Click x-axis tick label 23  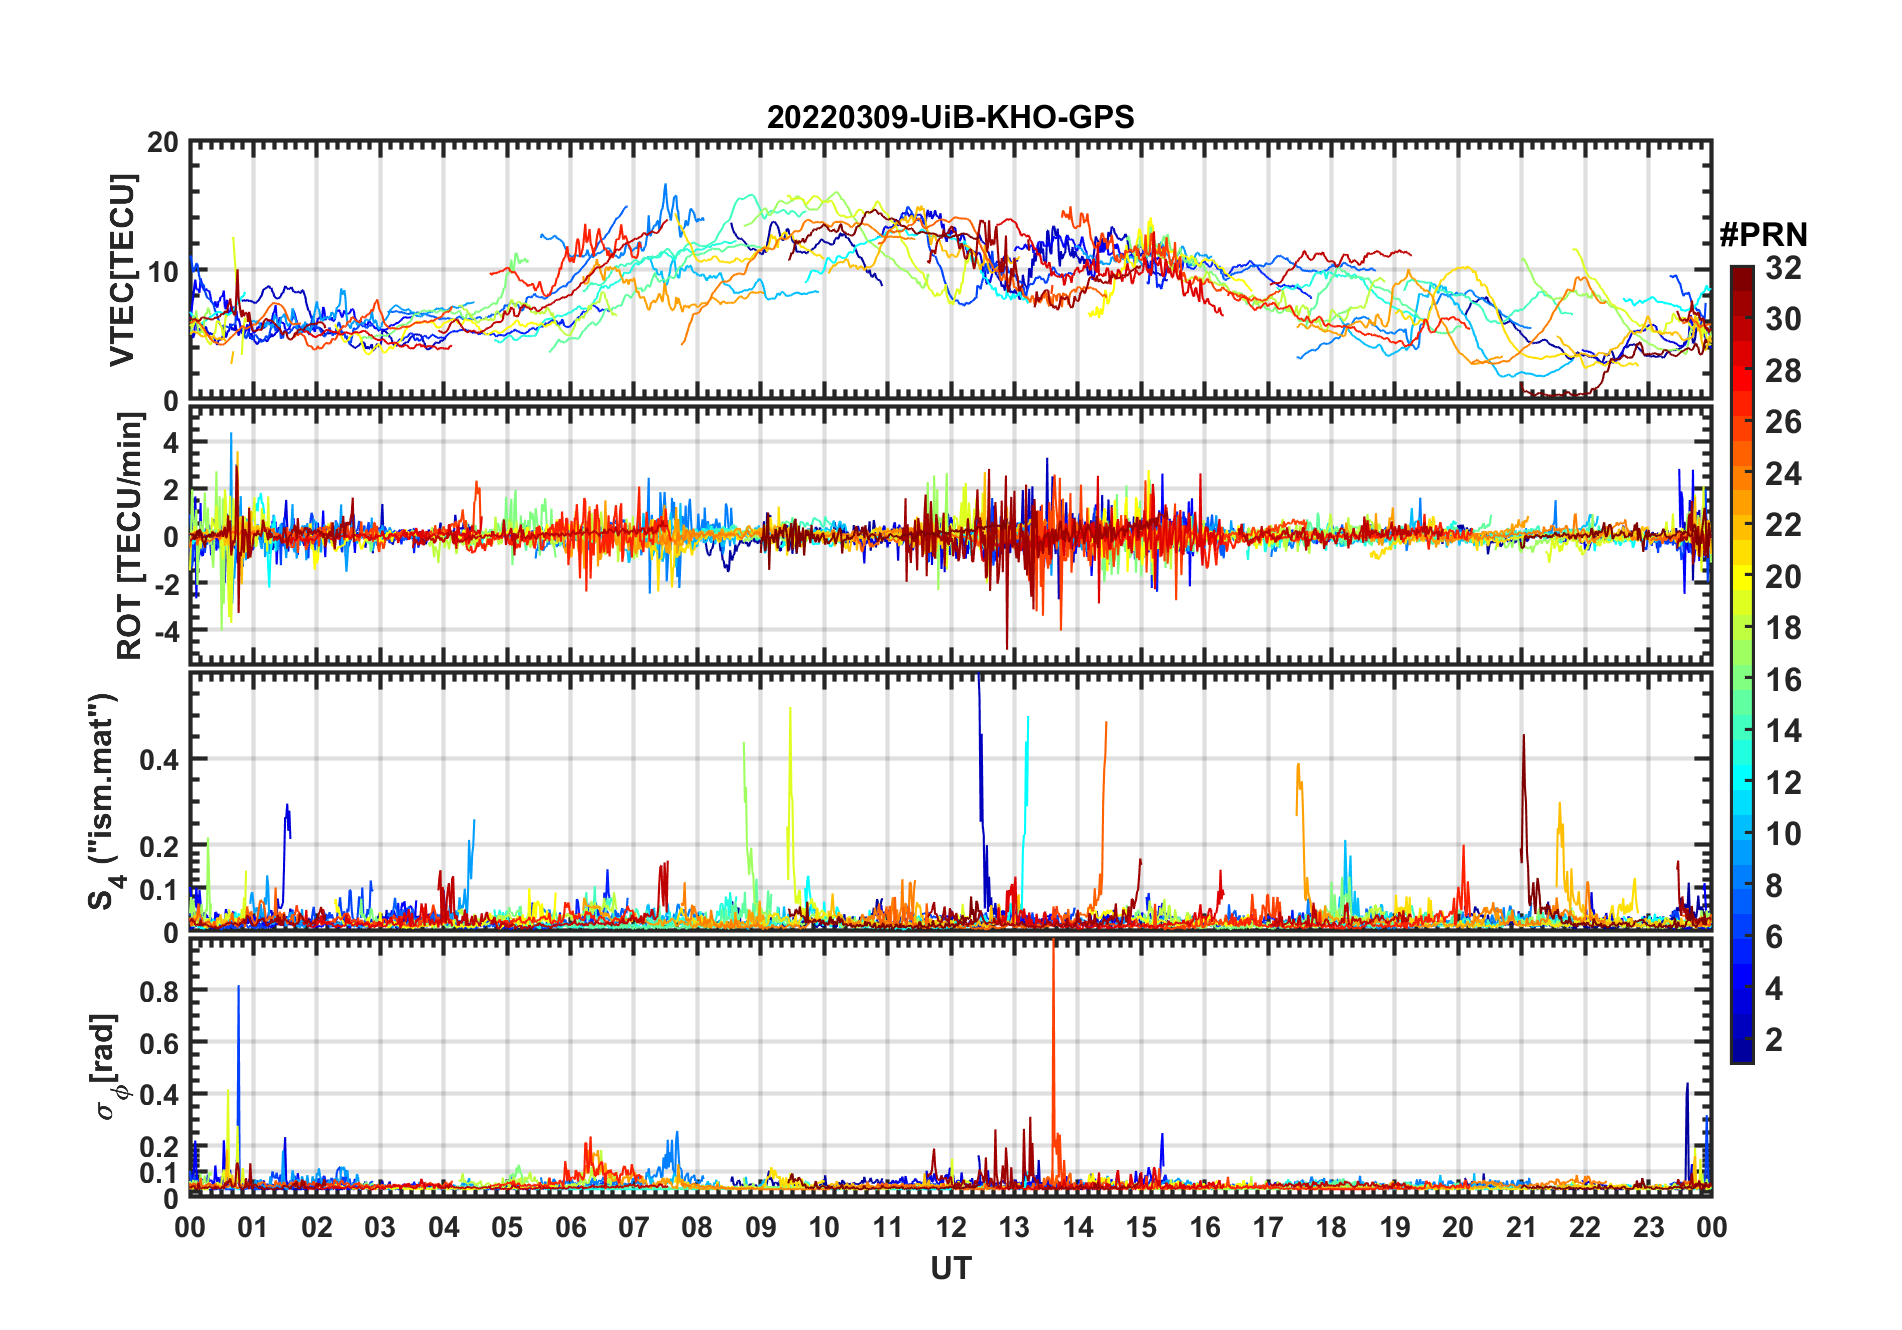click(x=1649, y=1227)
